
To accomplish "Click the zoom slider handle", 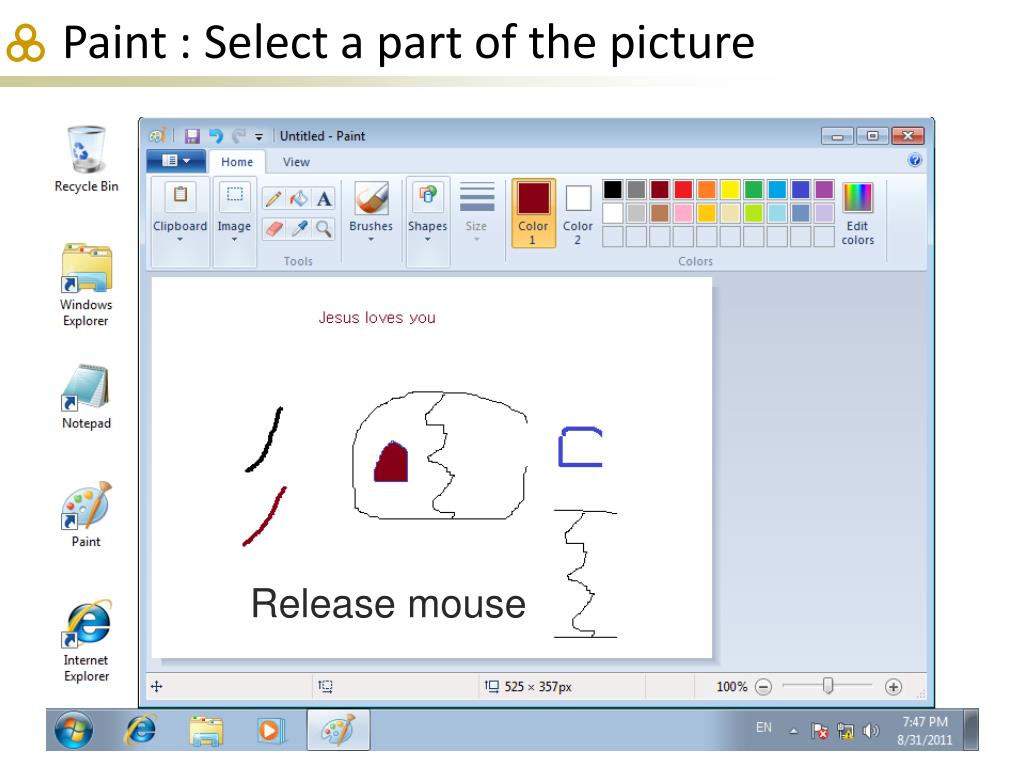I will (828, 686).
